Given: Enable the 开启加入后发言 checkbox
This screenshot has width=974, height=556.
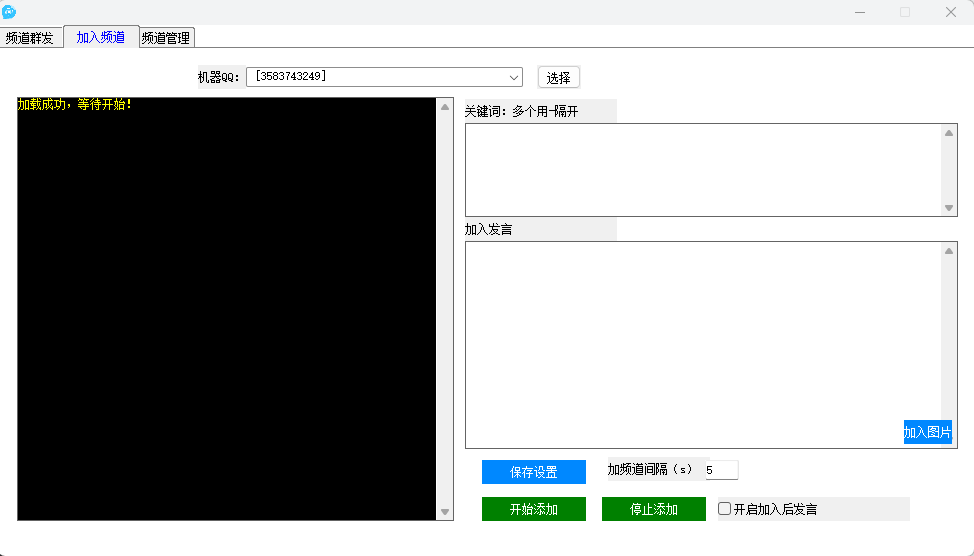Looking at the screenshot, I should coord(725,509).
